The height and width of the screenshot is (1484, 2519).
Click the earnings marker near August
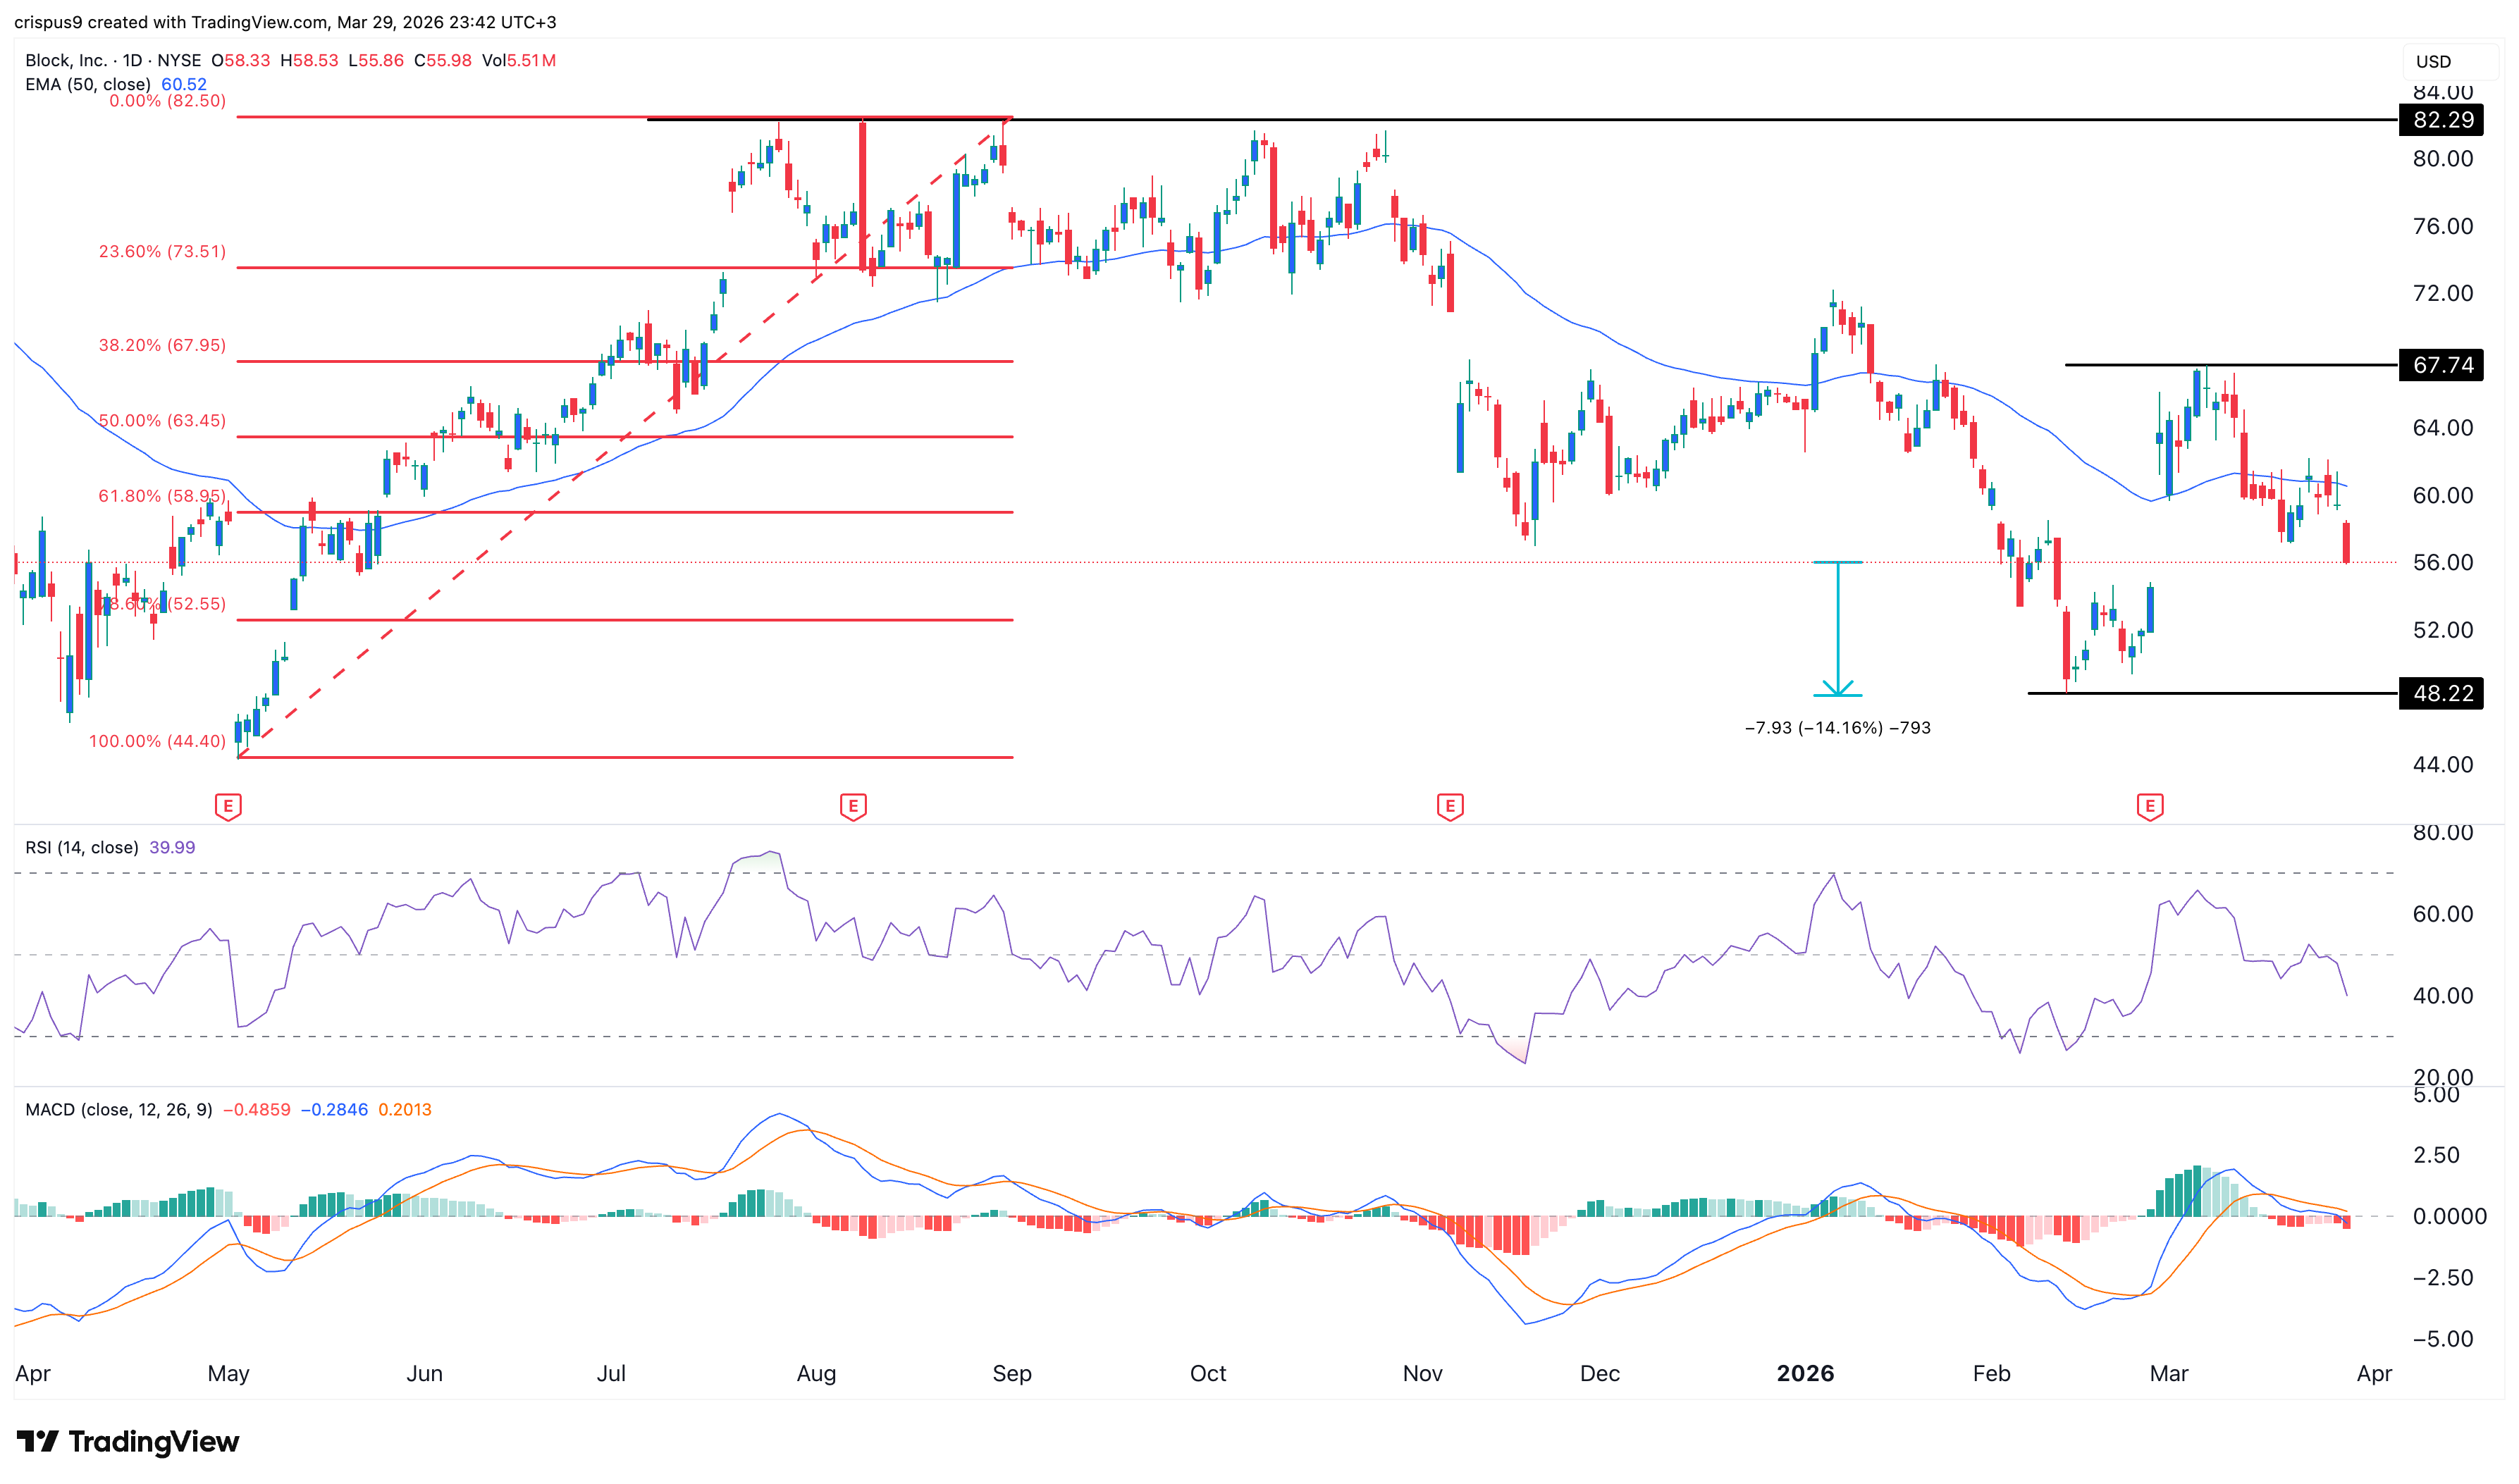pos(853,806)
